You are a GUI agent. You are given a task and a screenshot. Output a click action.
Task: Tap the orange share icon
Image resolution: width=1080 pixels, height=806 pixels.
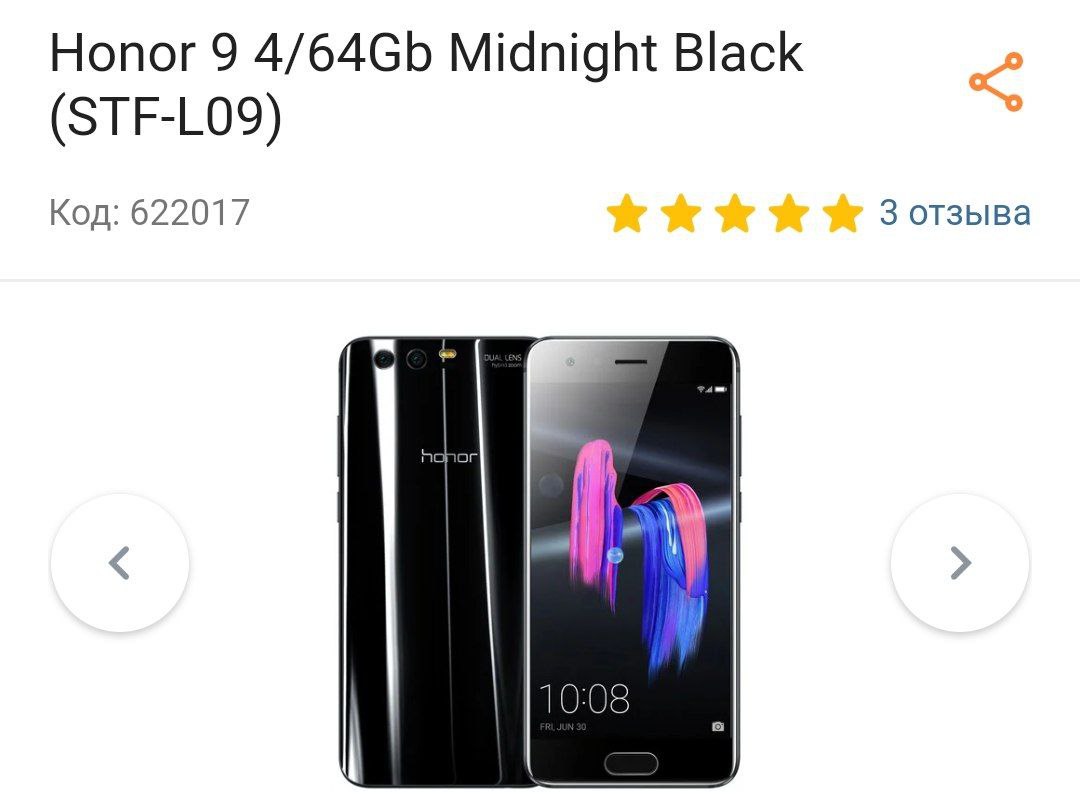pyautogui.click(x=996, y=81)
